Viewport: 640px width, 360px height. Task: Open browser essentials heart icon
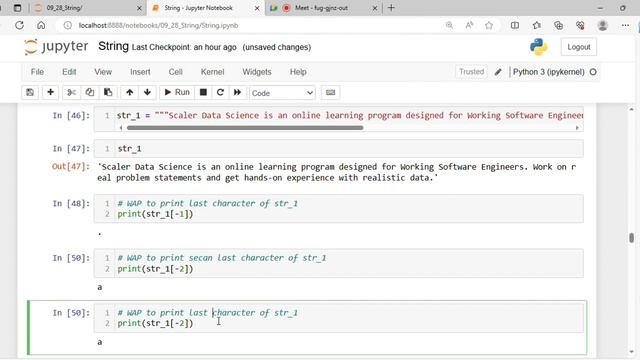click(x=580, y=25)
